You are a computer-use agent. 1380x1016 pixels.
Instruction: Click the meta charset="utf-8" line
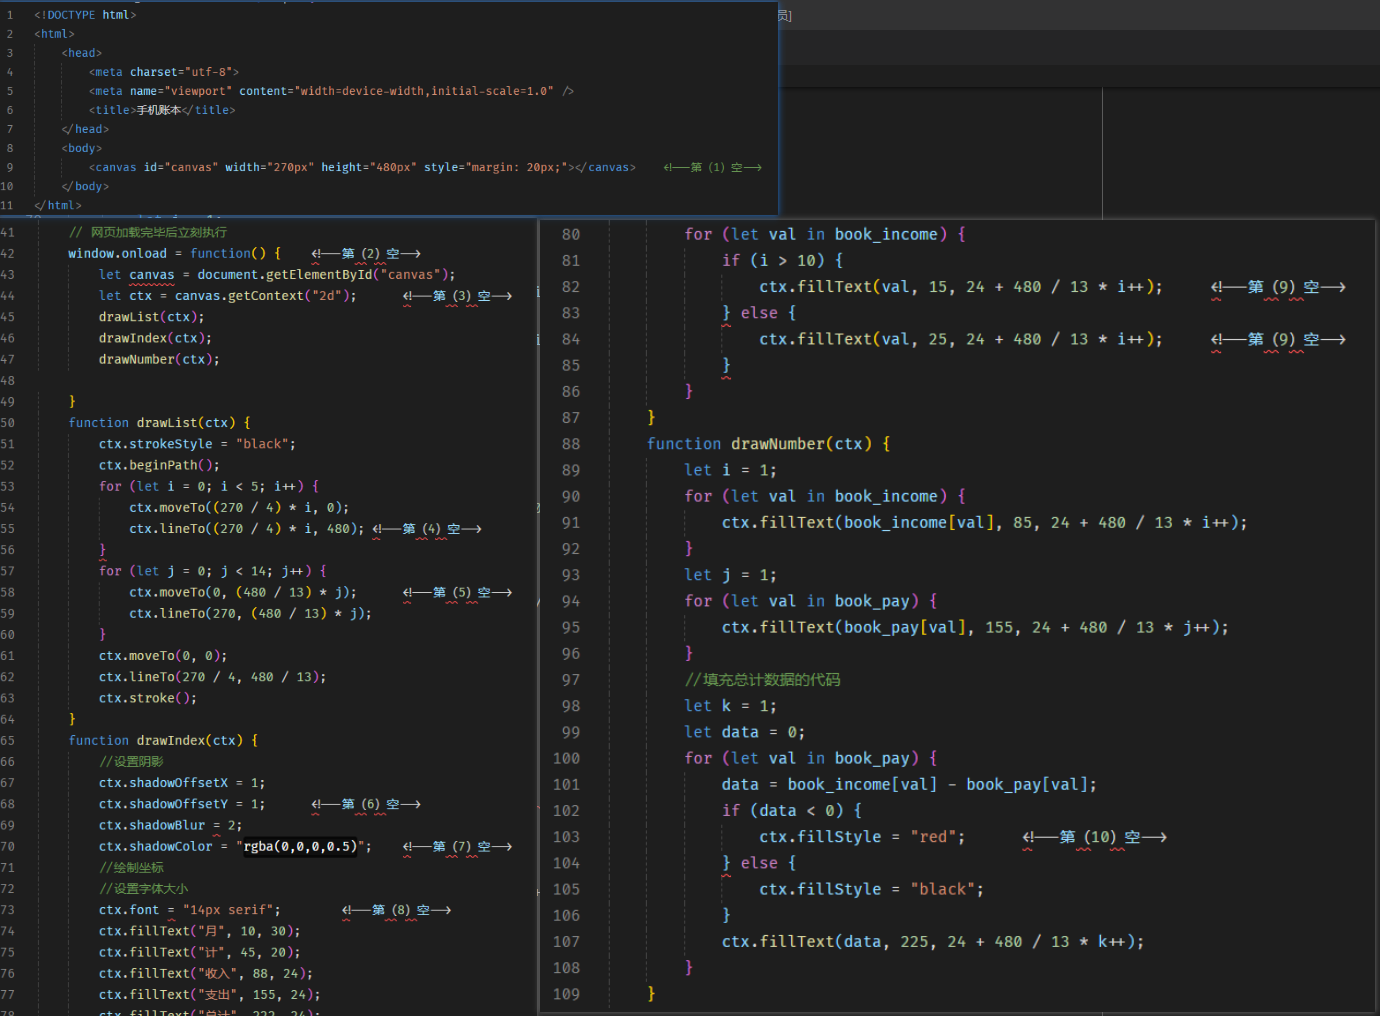click(x=164, y=72)
